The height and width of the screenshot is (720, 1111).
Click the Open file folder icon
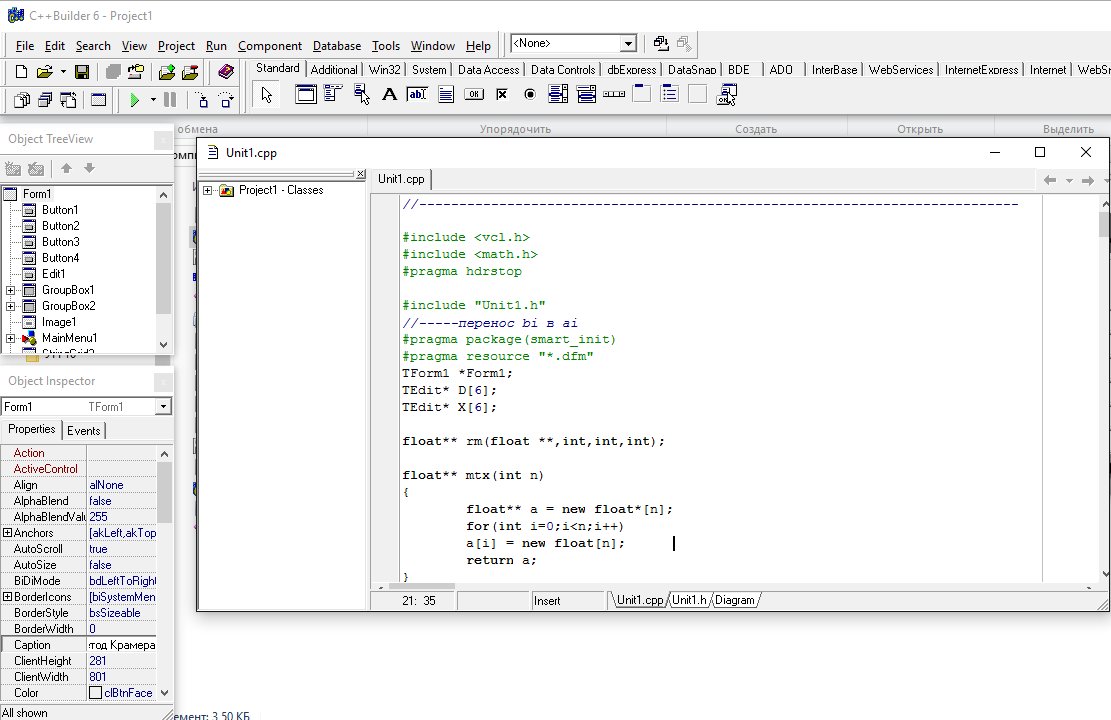pos(45,72)
